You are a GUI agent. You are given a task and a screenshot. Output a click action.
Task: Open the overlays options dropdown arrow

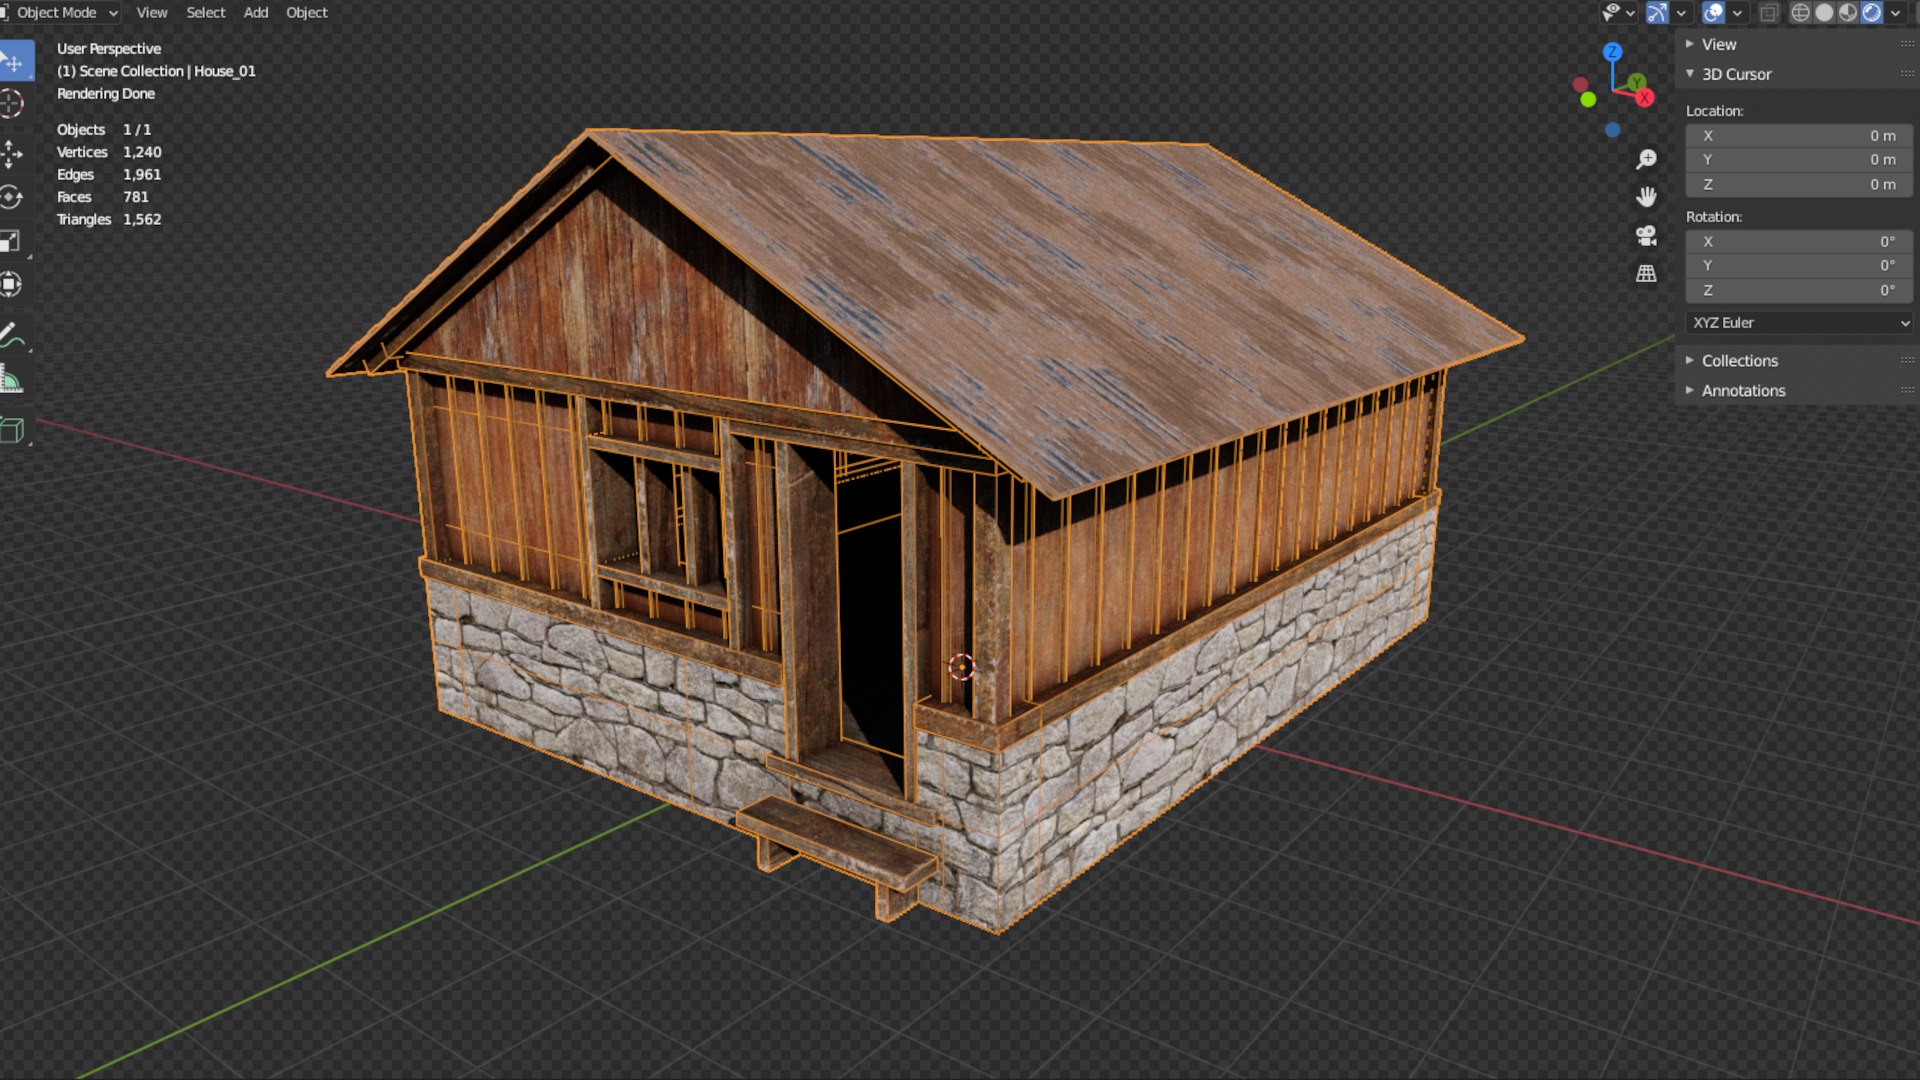[1737, 13]
